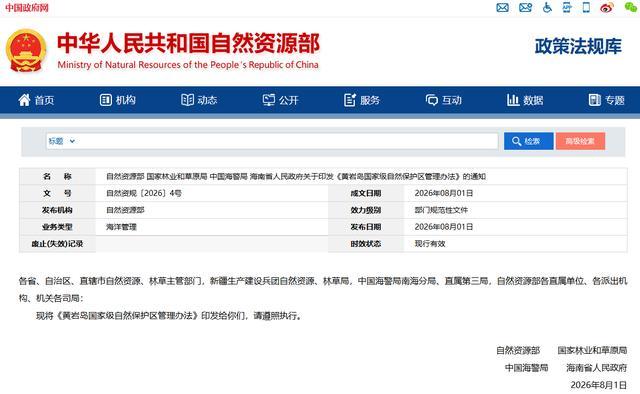The width and height of the screenshot is (640, 394).
Task: Open the 中国政府网 link at top left
Action: [x=27, y=8]
